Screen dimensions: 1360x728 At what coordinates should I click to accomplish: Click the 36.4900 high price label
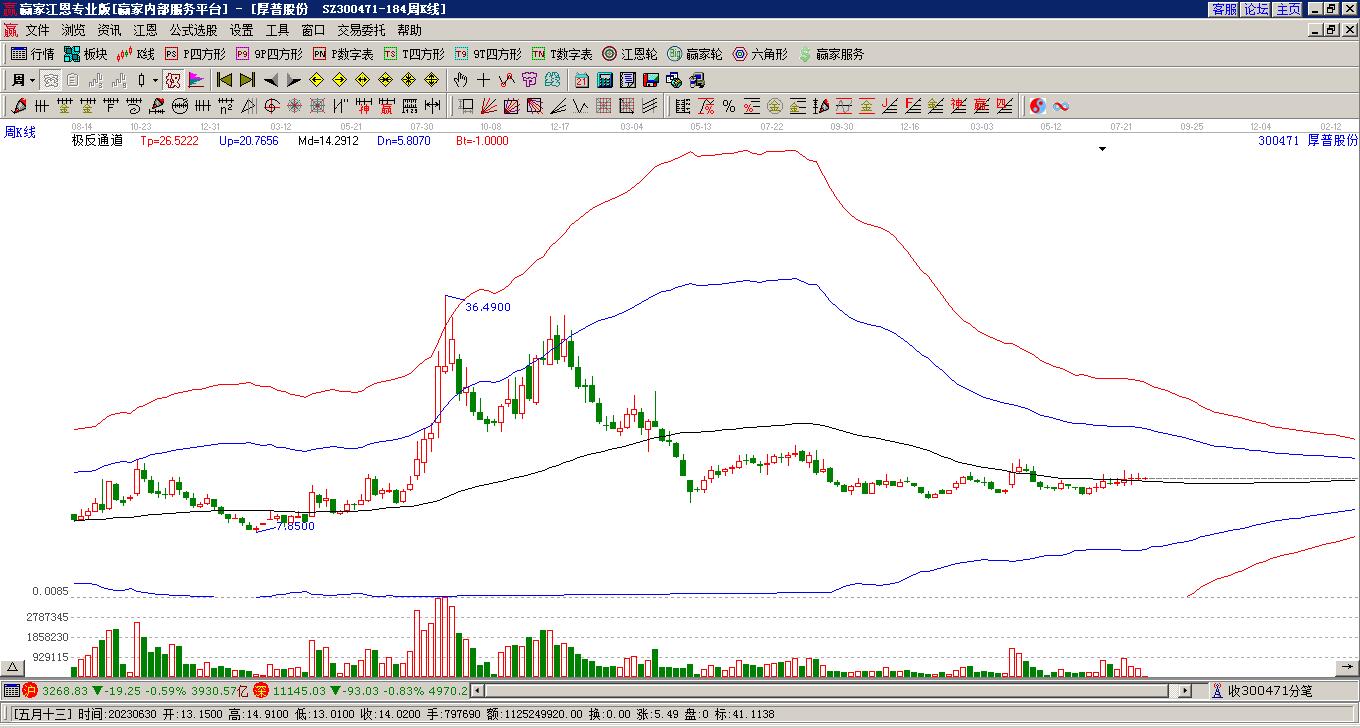488,307
